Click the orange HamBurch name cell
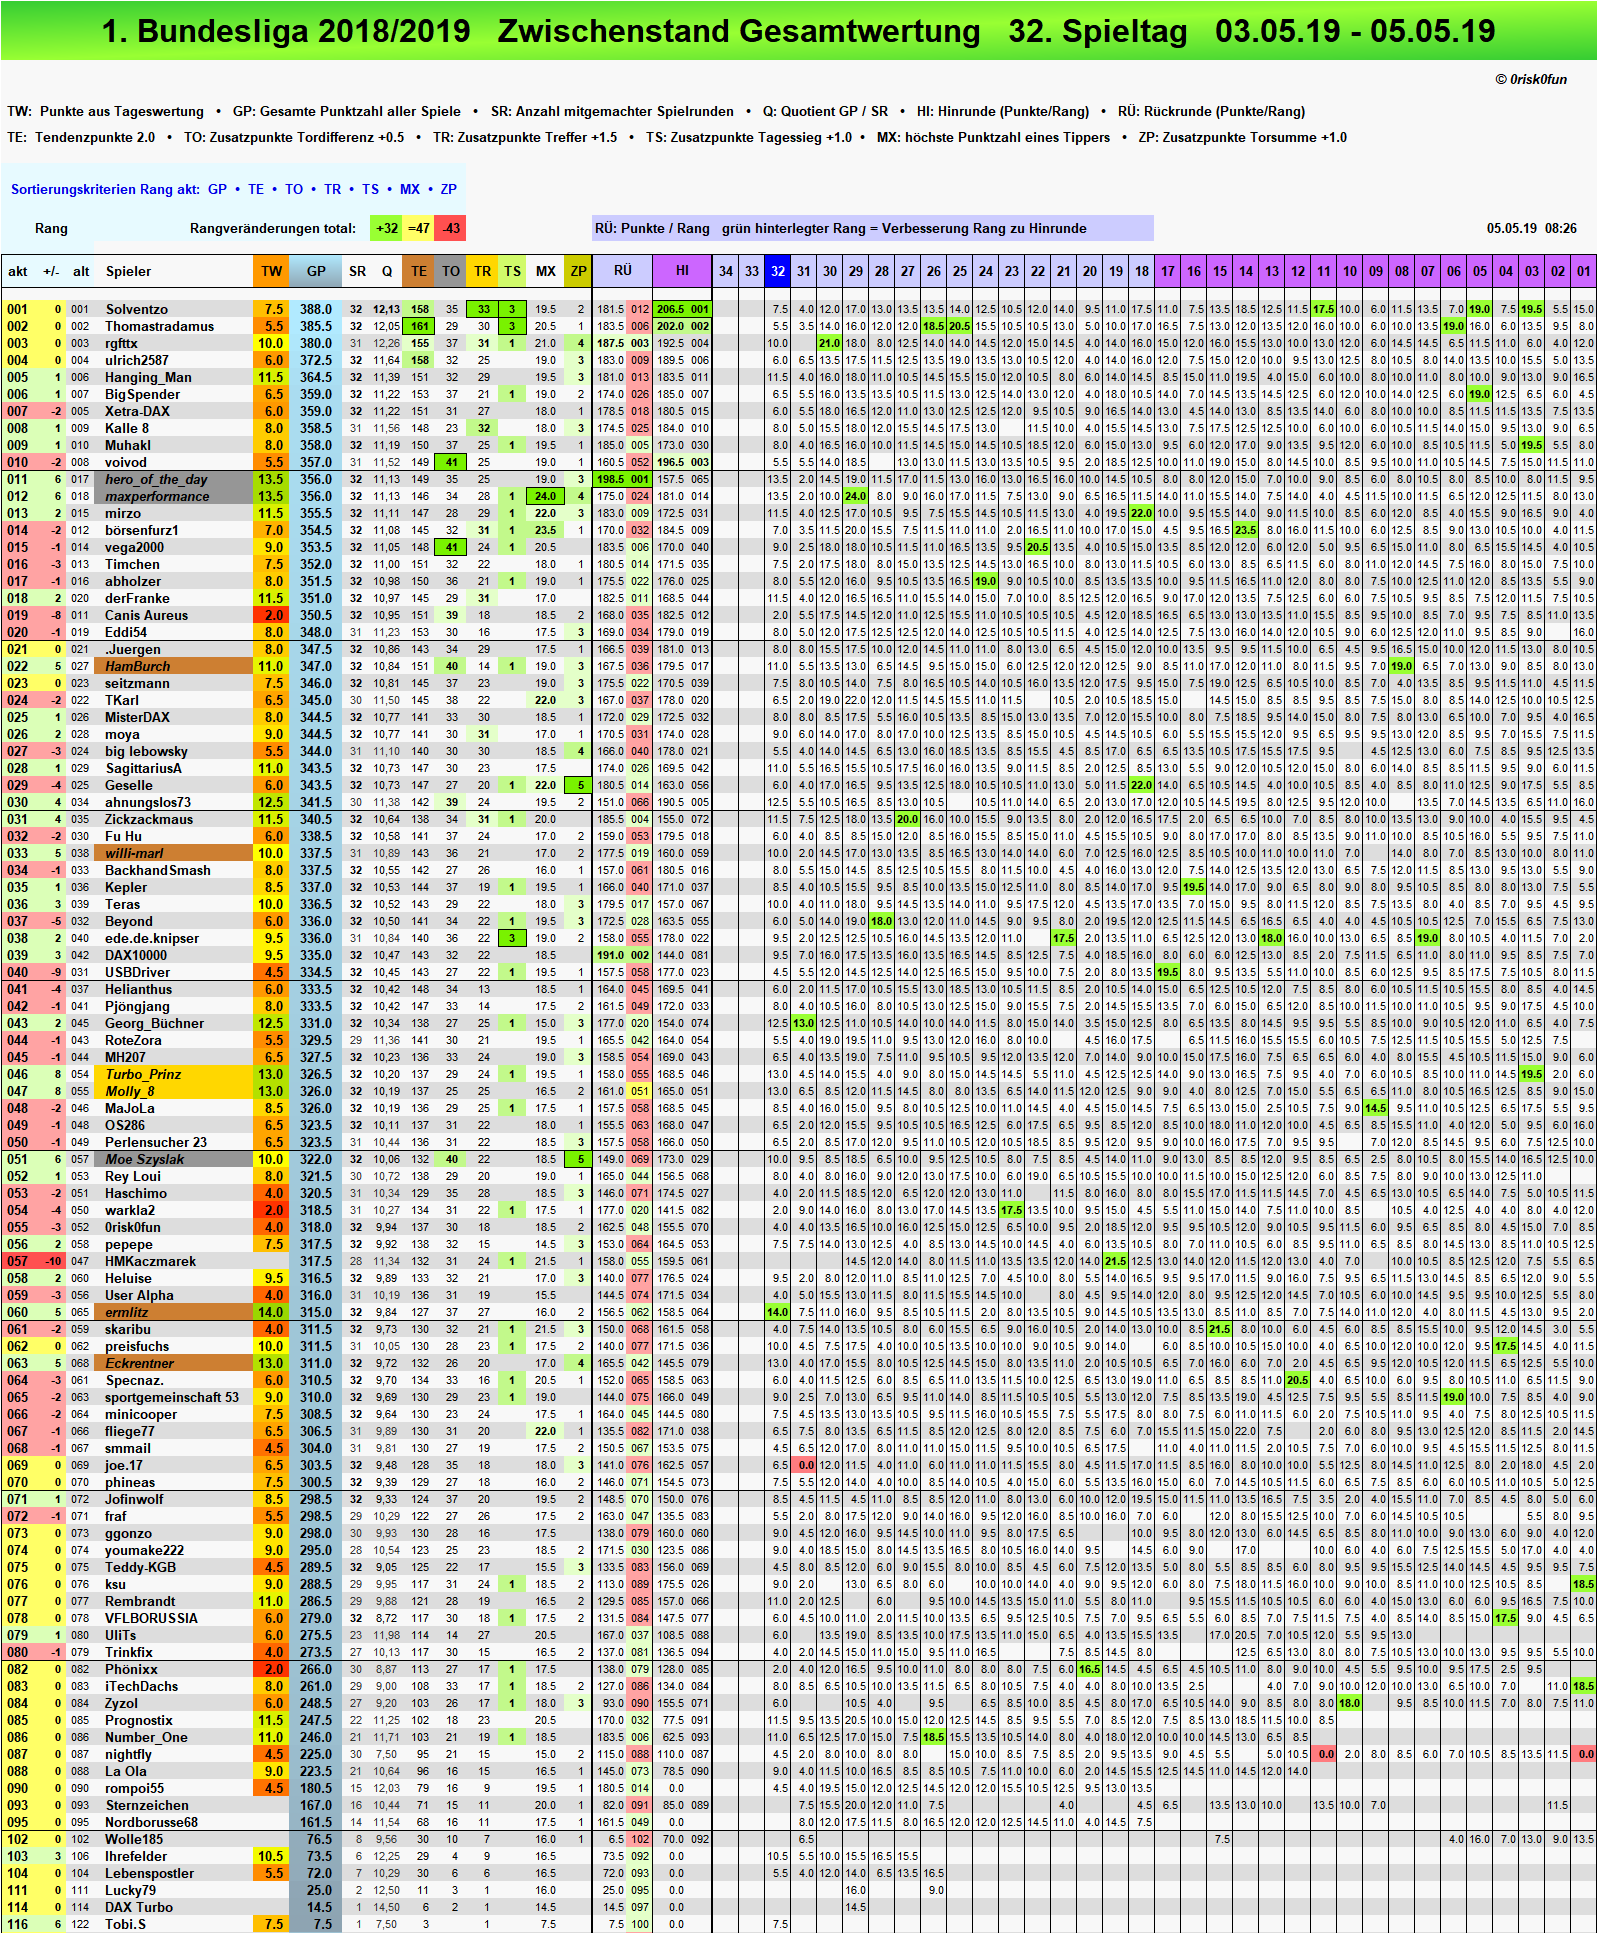1597x1933 pixels. (173, 666)
